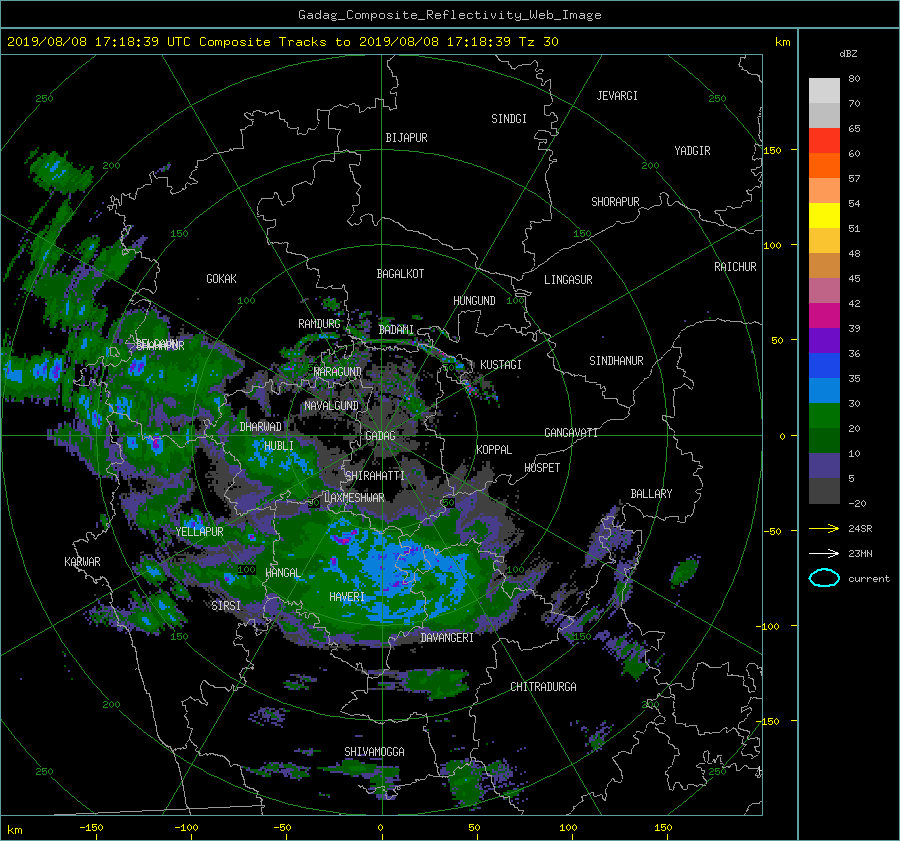Viewport: 900px width, 841px height.
Task: Click the HUBLI city label
Action: [x=279, y=446]
